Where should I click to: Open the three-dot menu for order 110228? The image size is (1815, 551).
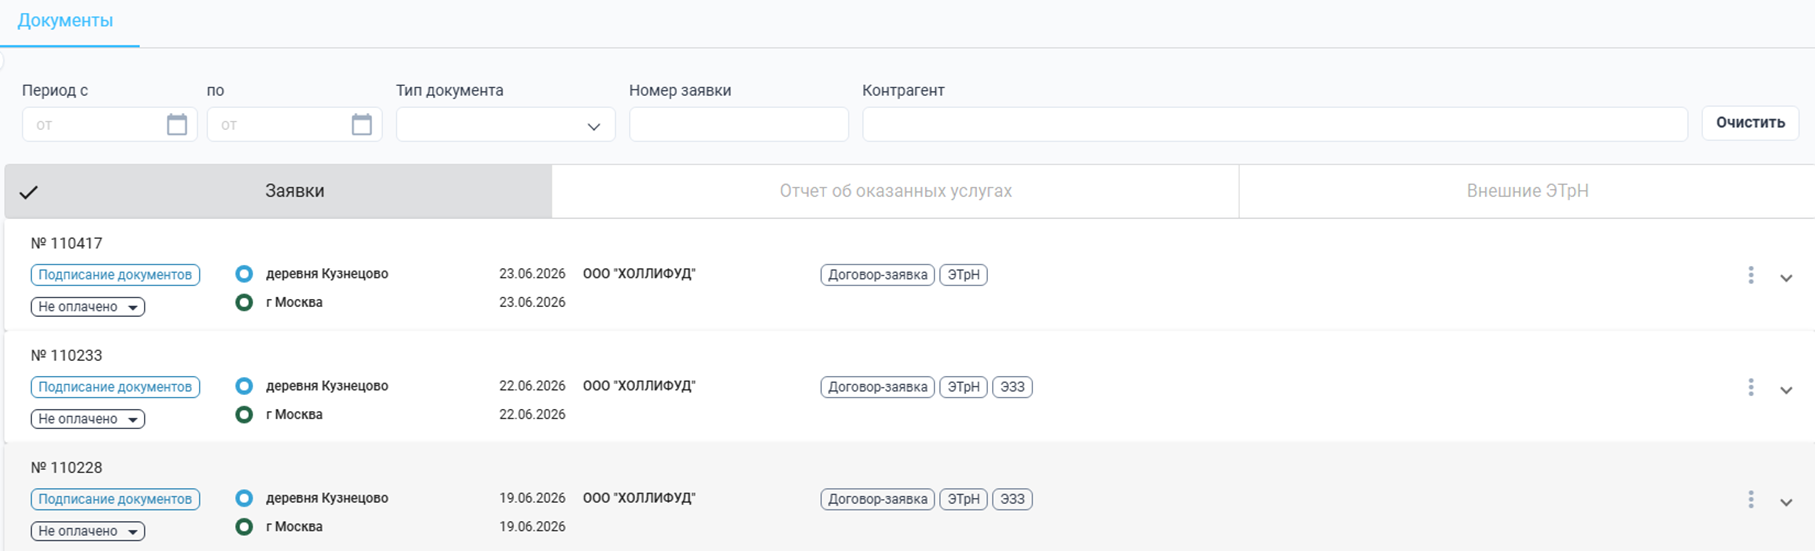tap(1751, 499)
